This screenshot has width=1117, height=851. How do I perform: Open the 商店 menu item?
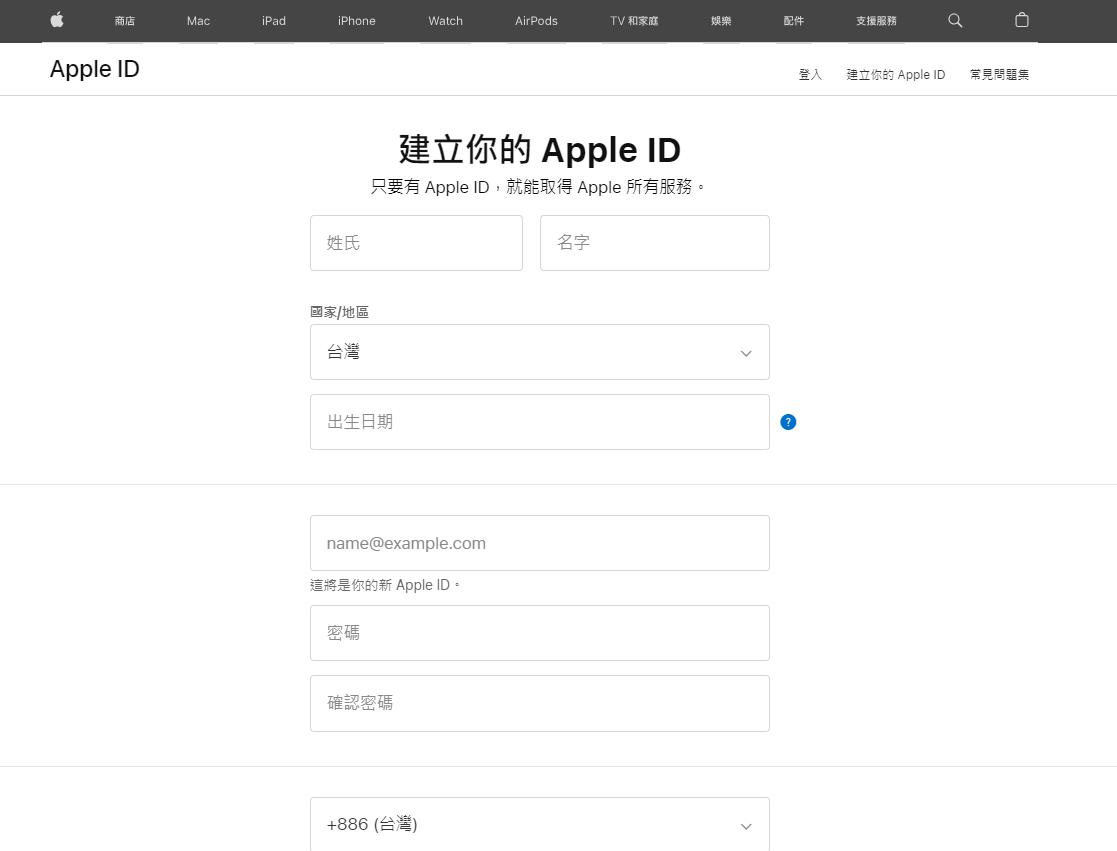pyautogui.click(x=125, y=21)
